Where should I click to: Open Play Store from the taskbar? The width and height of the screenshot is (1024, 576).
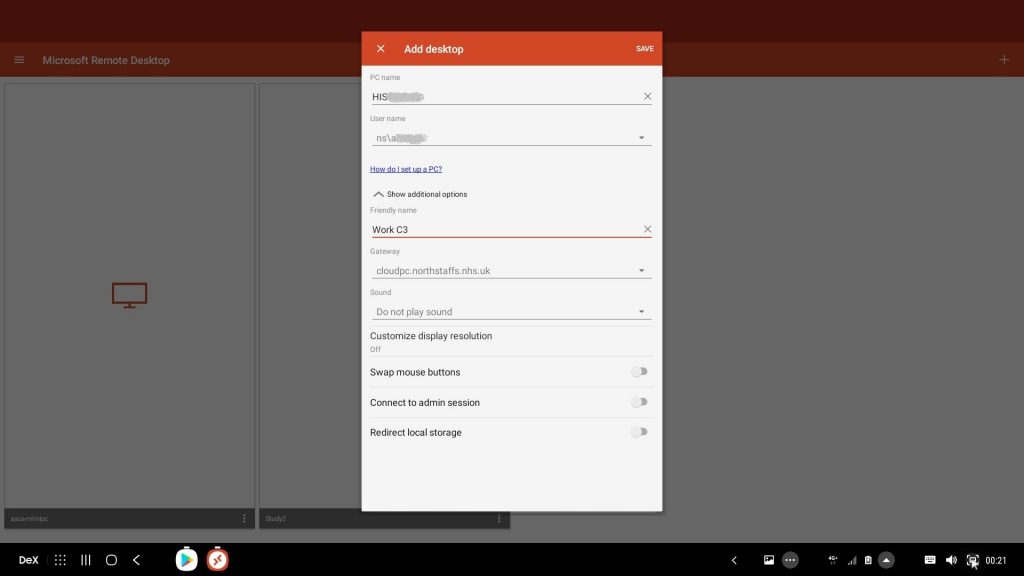(x=187, y=560)
